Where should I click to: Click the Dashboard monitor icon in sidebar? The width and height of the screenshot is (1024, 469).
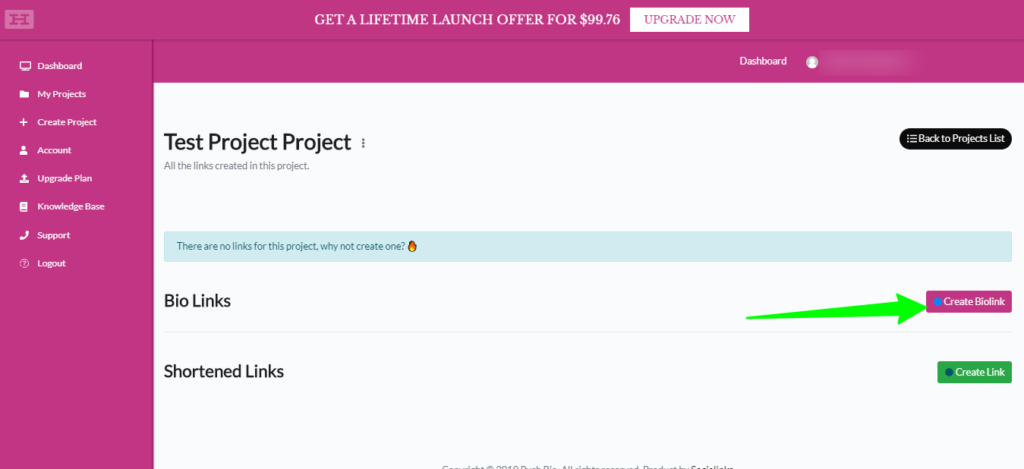coord(25,66)
